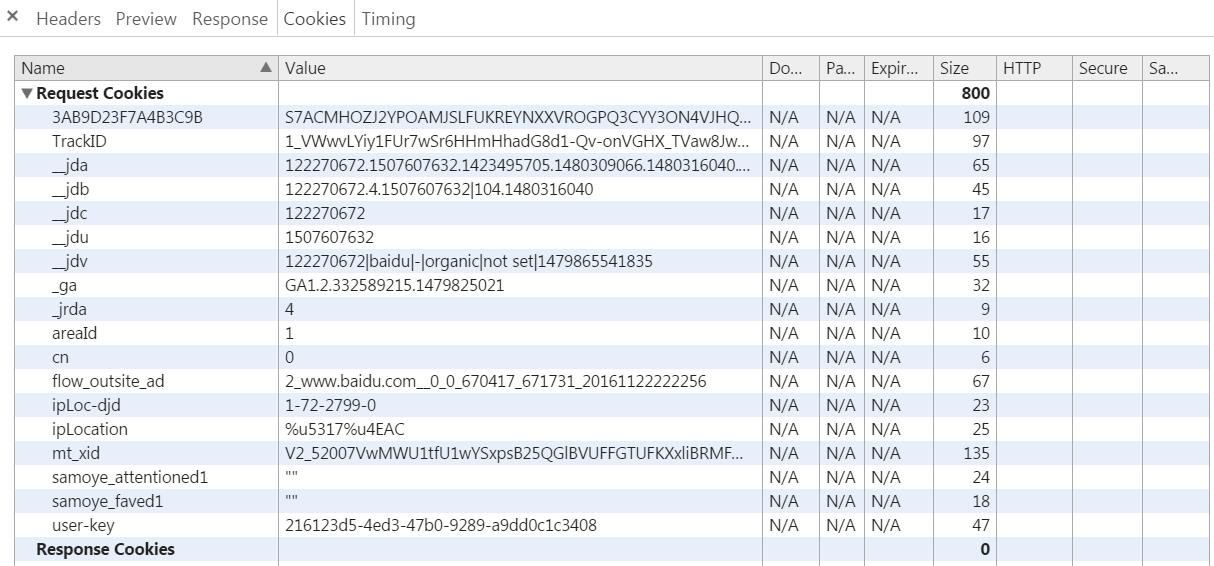The width and height of the screenshot is (1214, 566).
Task: Sort by the Size column header
Action: [954, 68]
